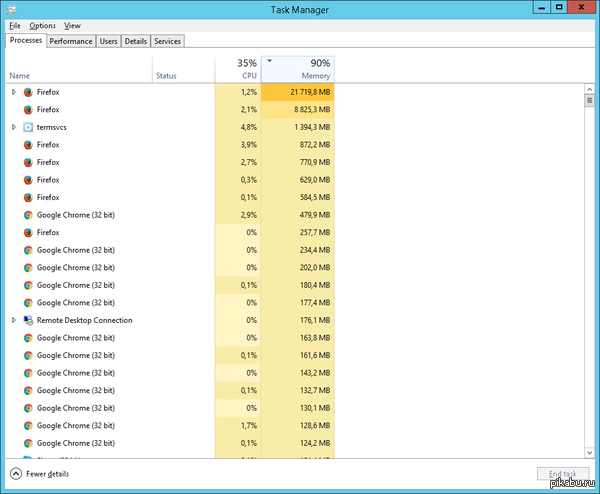600x494 pixels.
Task: Click Firefox icon in 629,0 MB row
Action: point(28,180)
